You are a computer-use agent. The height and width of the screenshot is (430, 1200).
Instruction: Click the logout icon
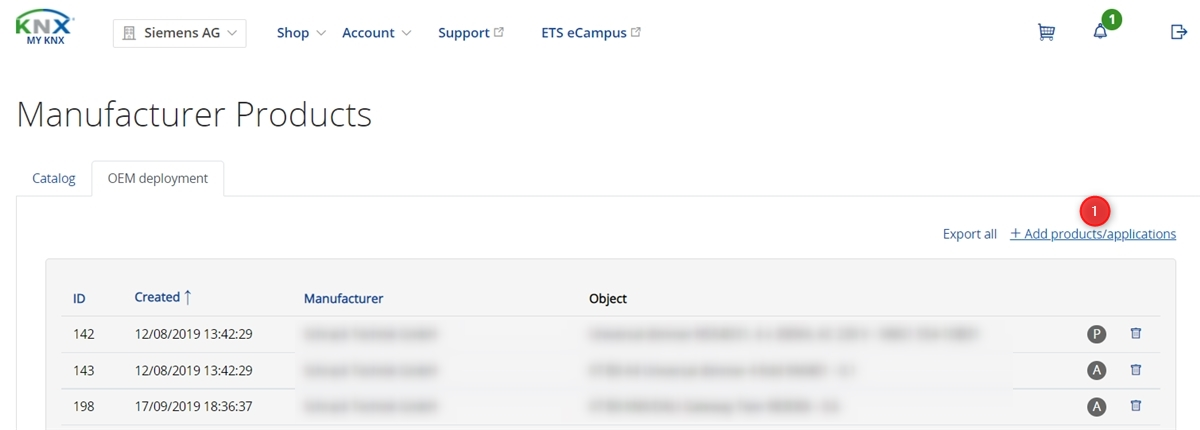pos(1178,32)
